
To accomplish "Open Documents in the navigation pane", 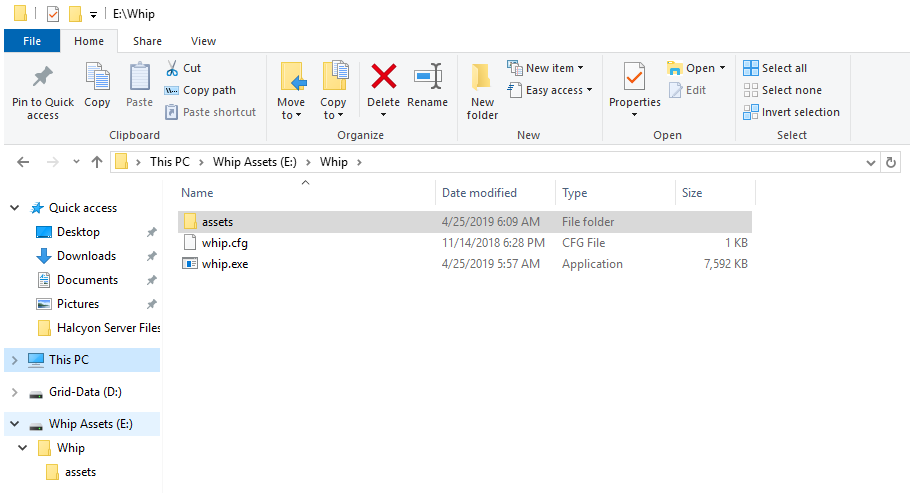I will tap(87, 280).
